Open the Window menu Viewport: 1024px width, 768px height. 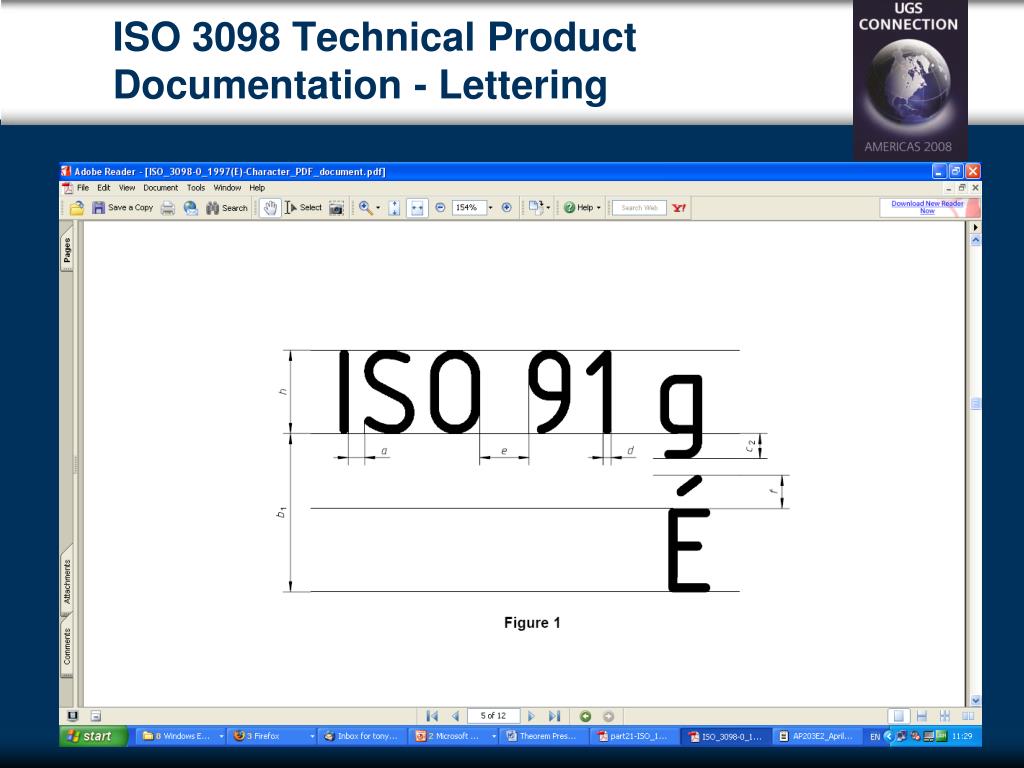(x=227, y=187)
